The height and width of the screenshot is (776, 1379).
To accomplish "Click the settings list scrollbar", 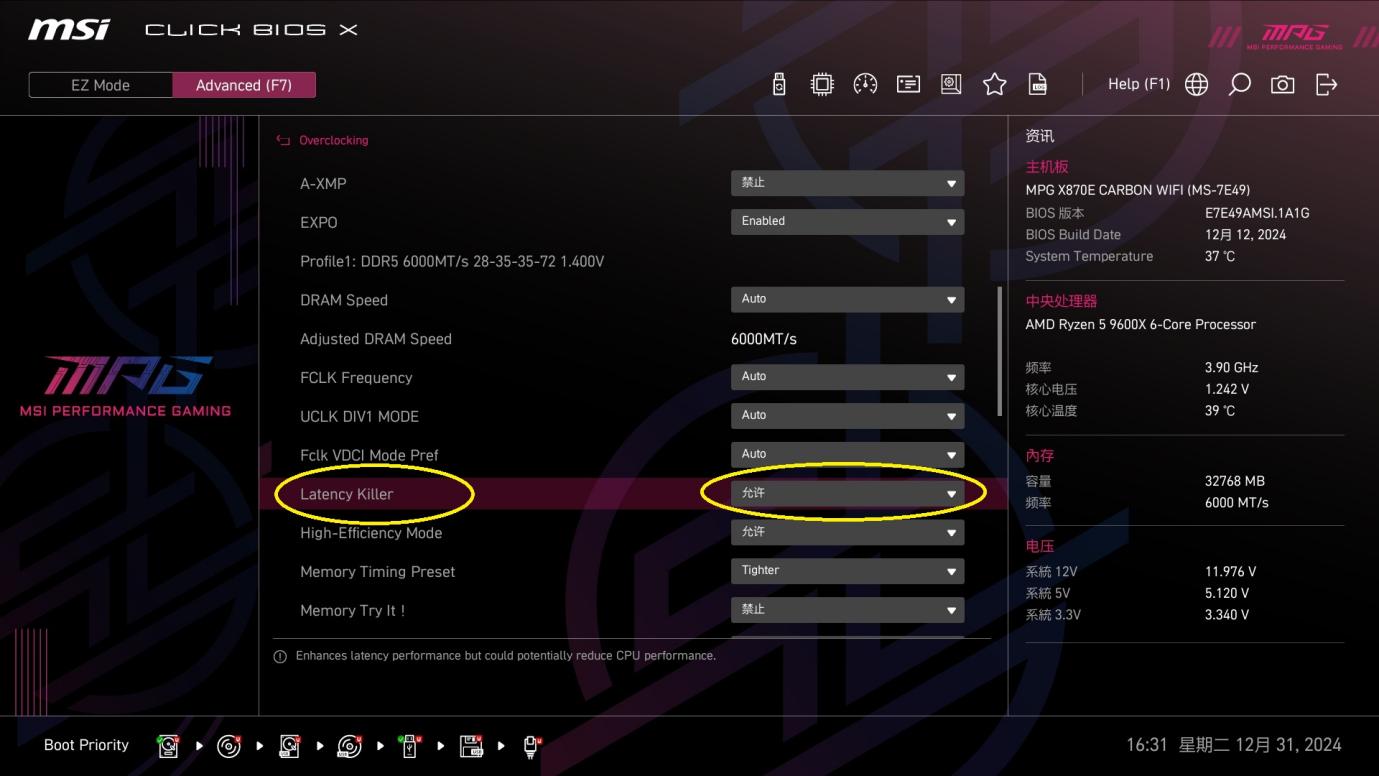I will [999, 352].
